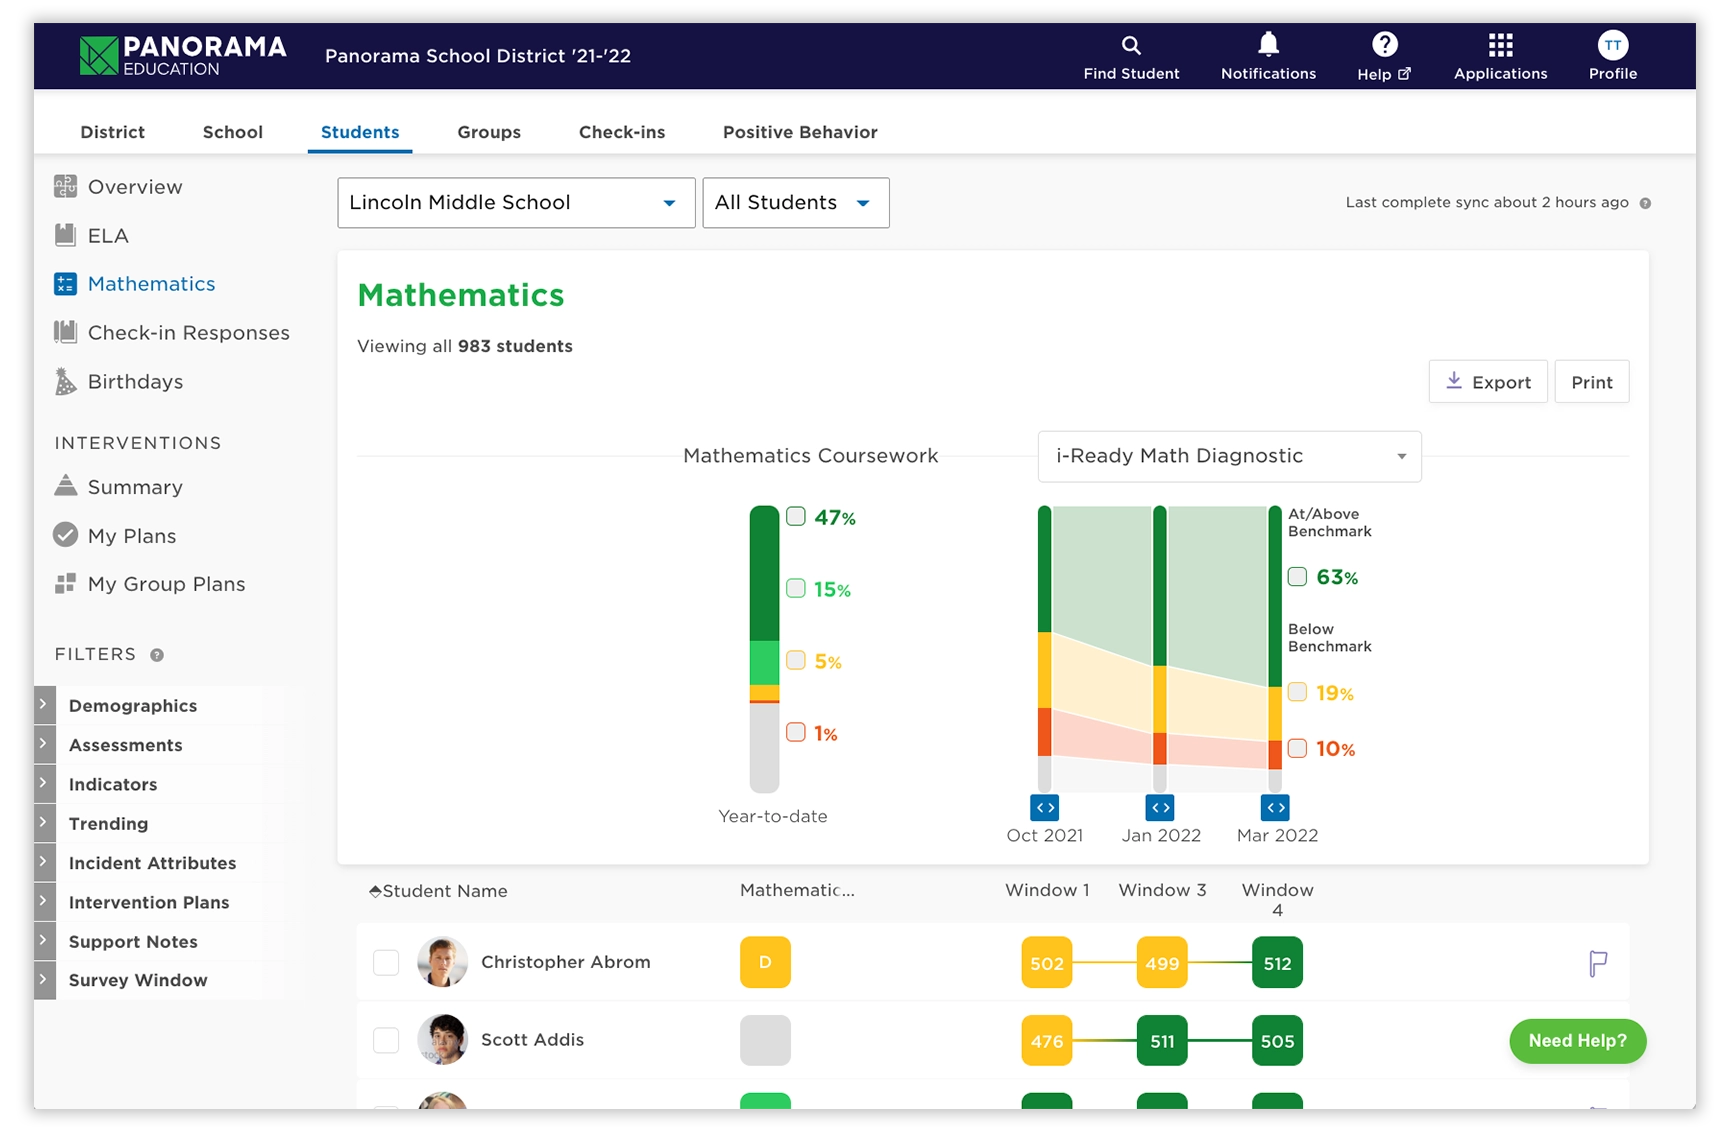Toggle the 5% coursework checkbox
Viewport: 1730px width, 1132px height.
tap(796, 660)
